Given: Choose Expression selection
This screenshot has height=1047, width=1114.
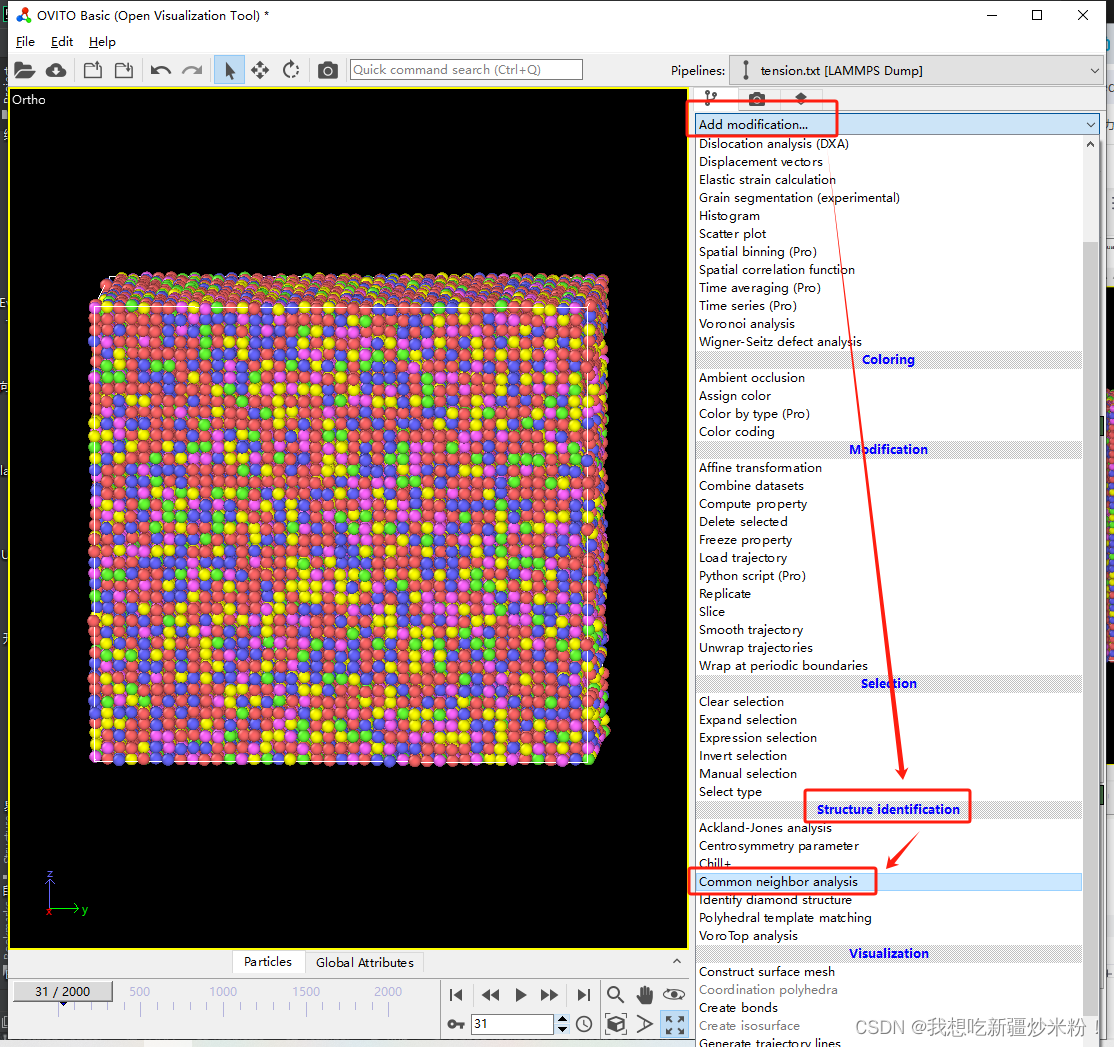Looking at the screenshot, I should [757, 738].
